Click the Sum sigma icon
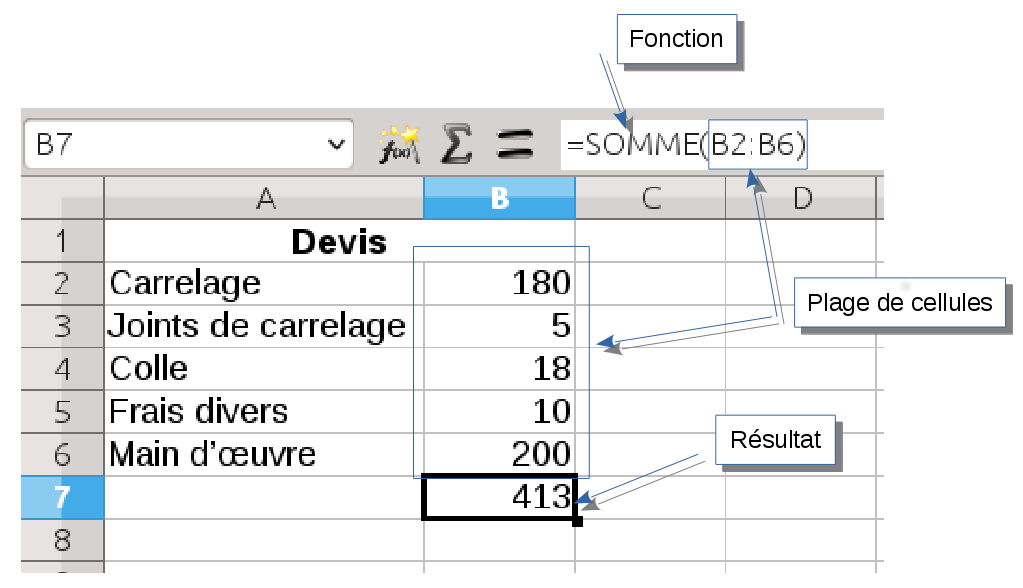This screenshot has height=588, width=1023. (x=456, y=146)
